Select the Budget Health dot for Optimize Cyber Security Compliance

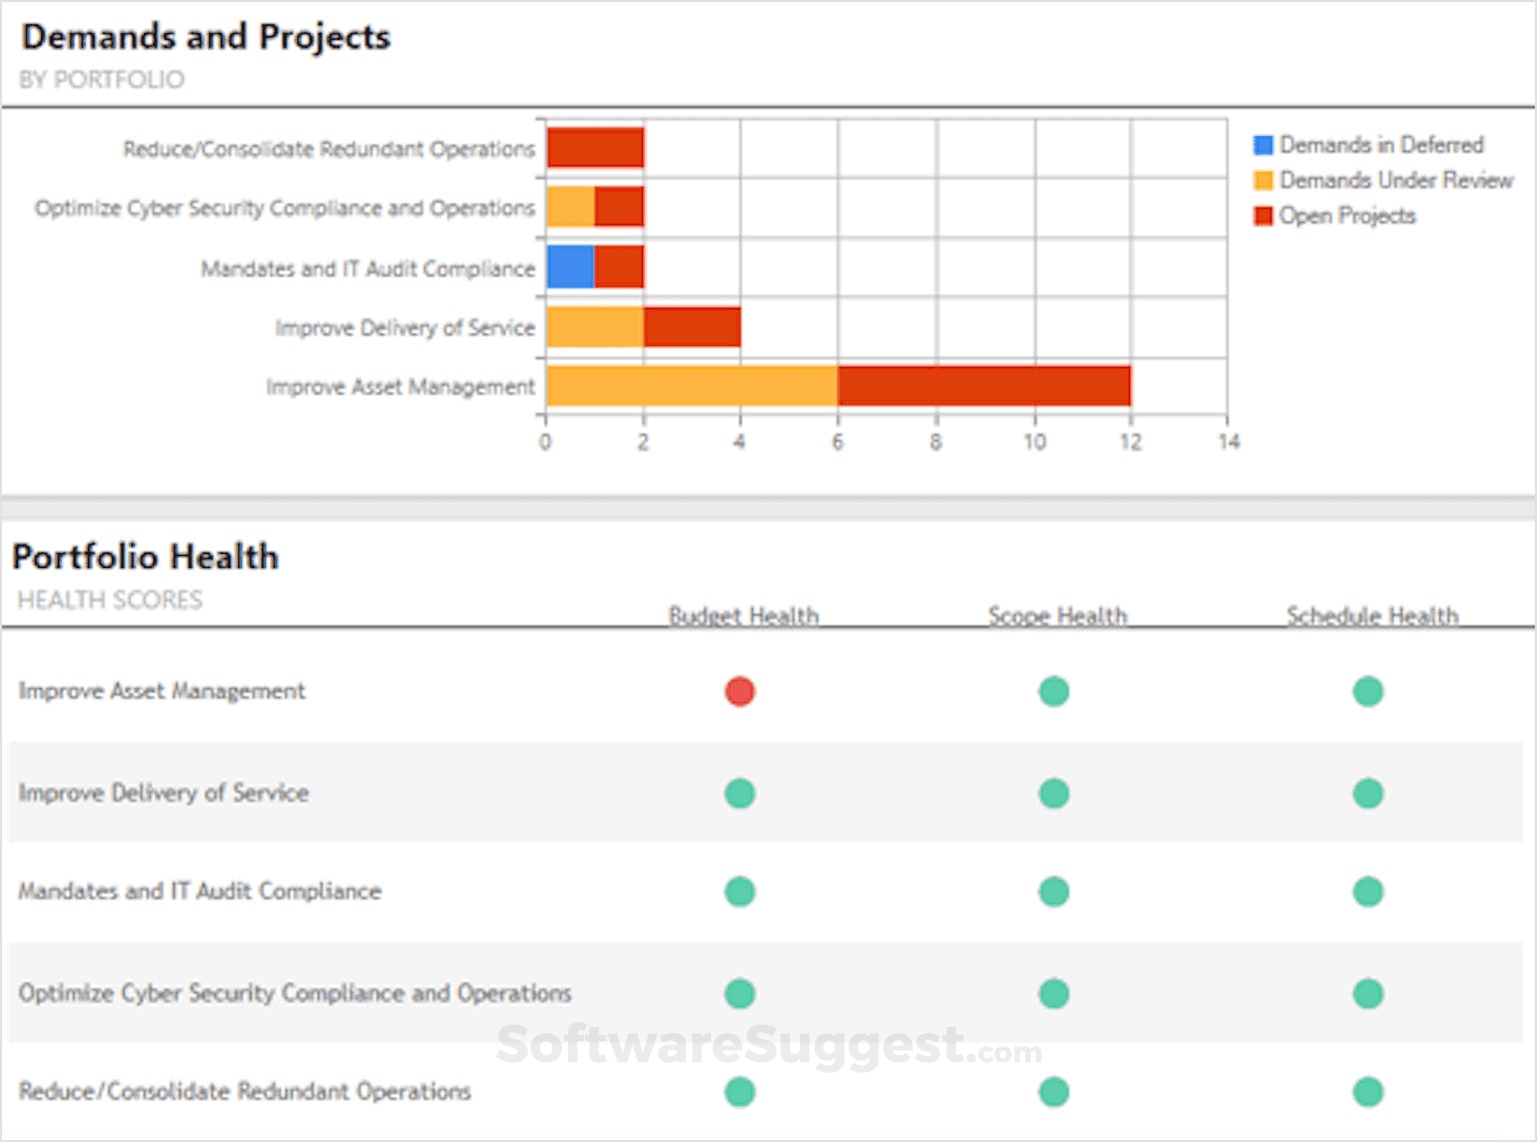pos(739,993)
